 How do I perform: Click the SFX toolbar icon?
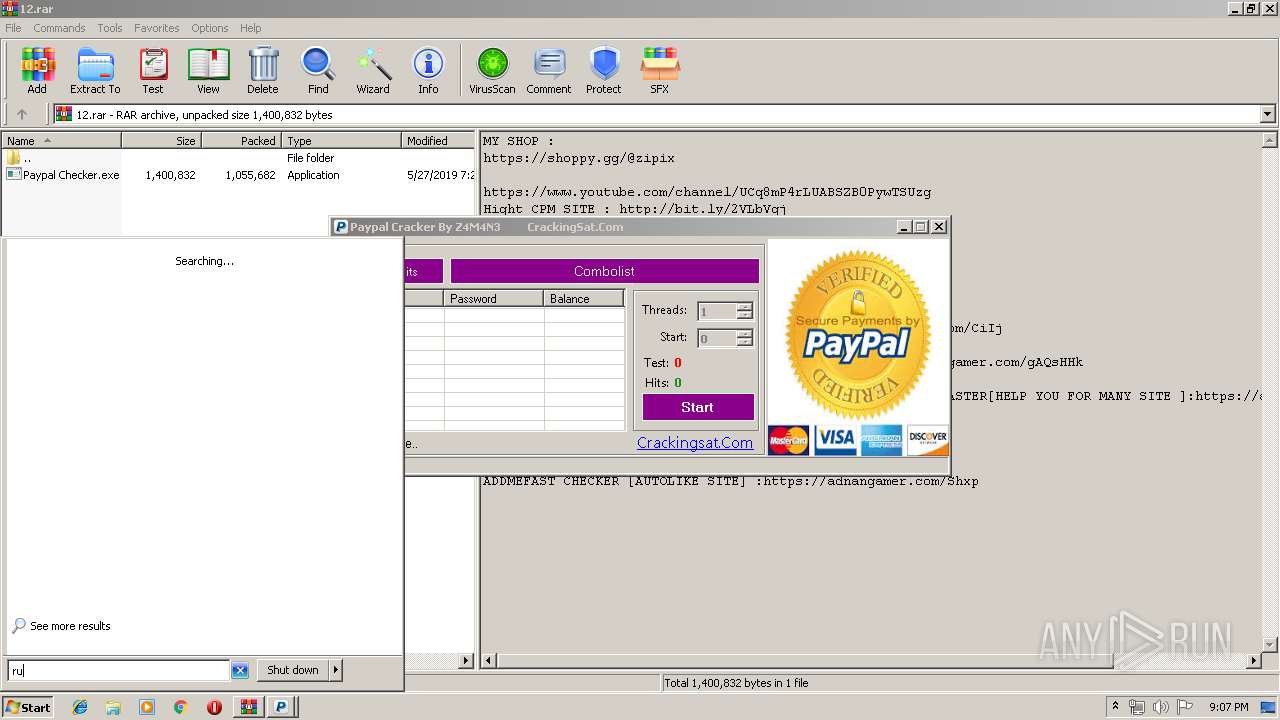(x=660, y=71)
